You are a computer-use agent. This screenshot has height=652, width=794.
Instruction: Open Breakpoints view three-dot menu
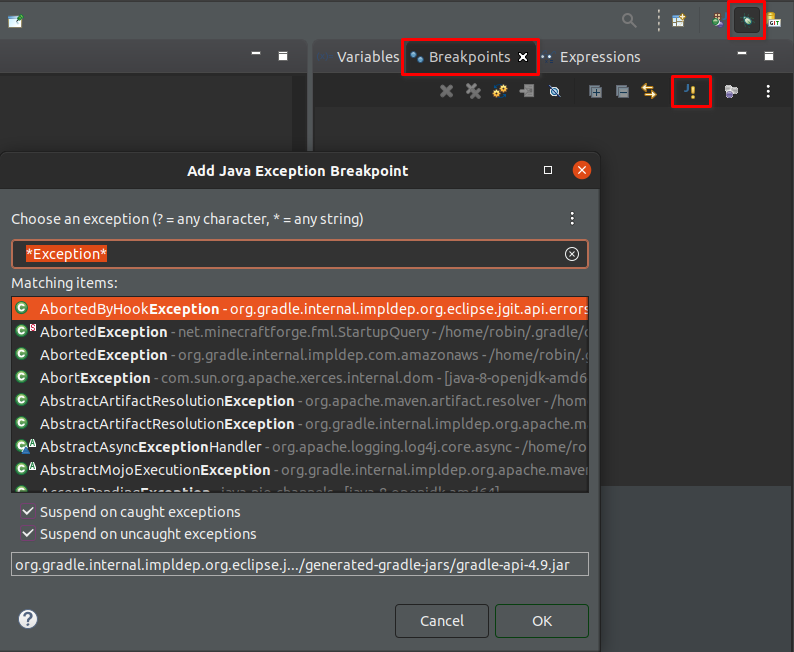click(768, 91)
